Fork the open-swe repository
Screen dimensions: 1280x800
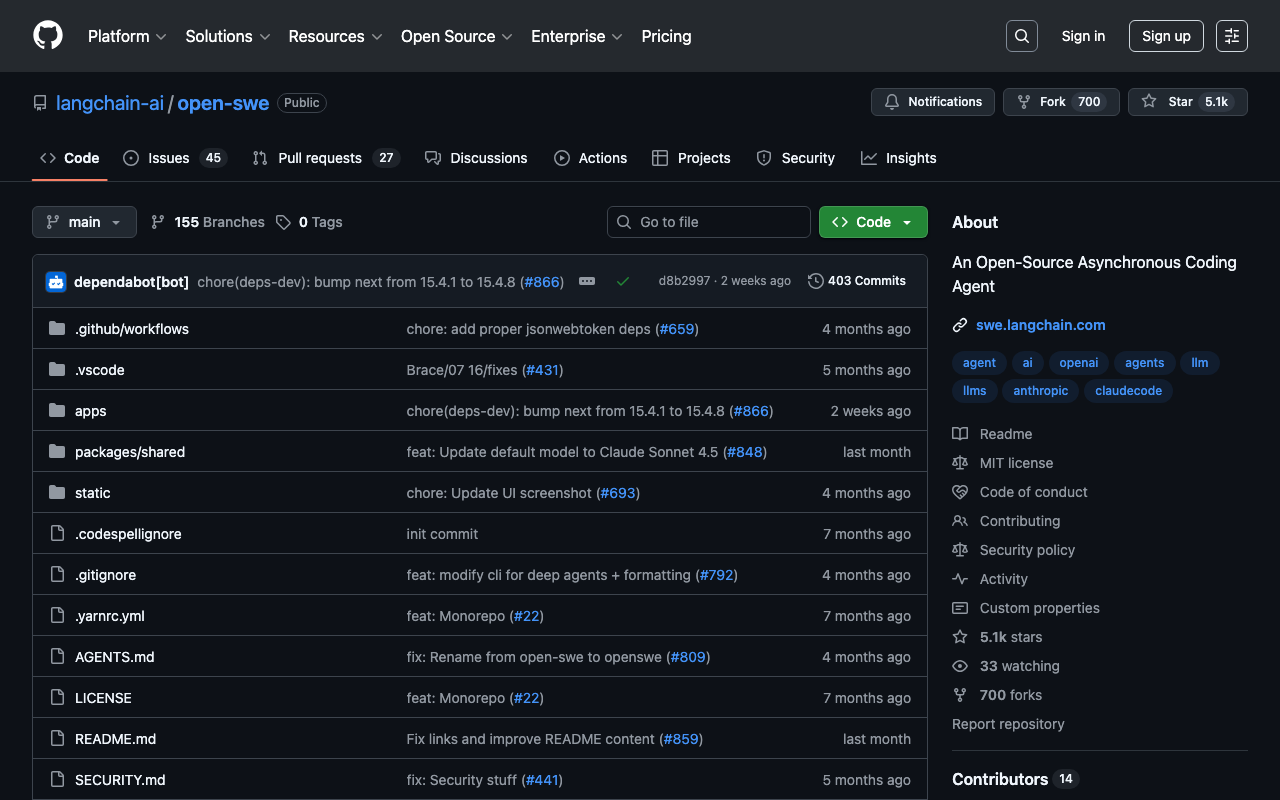pyautogui.click(x=1060, y=102)
